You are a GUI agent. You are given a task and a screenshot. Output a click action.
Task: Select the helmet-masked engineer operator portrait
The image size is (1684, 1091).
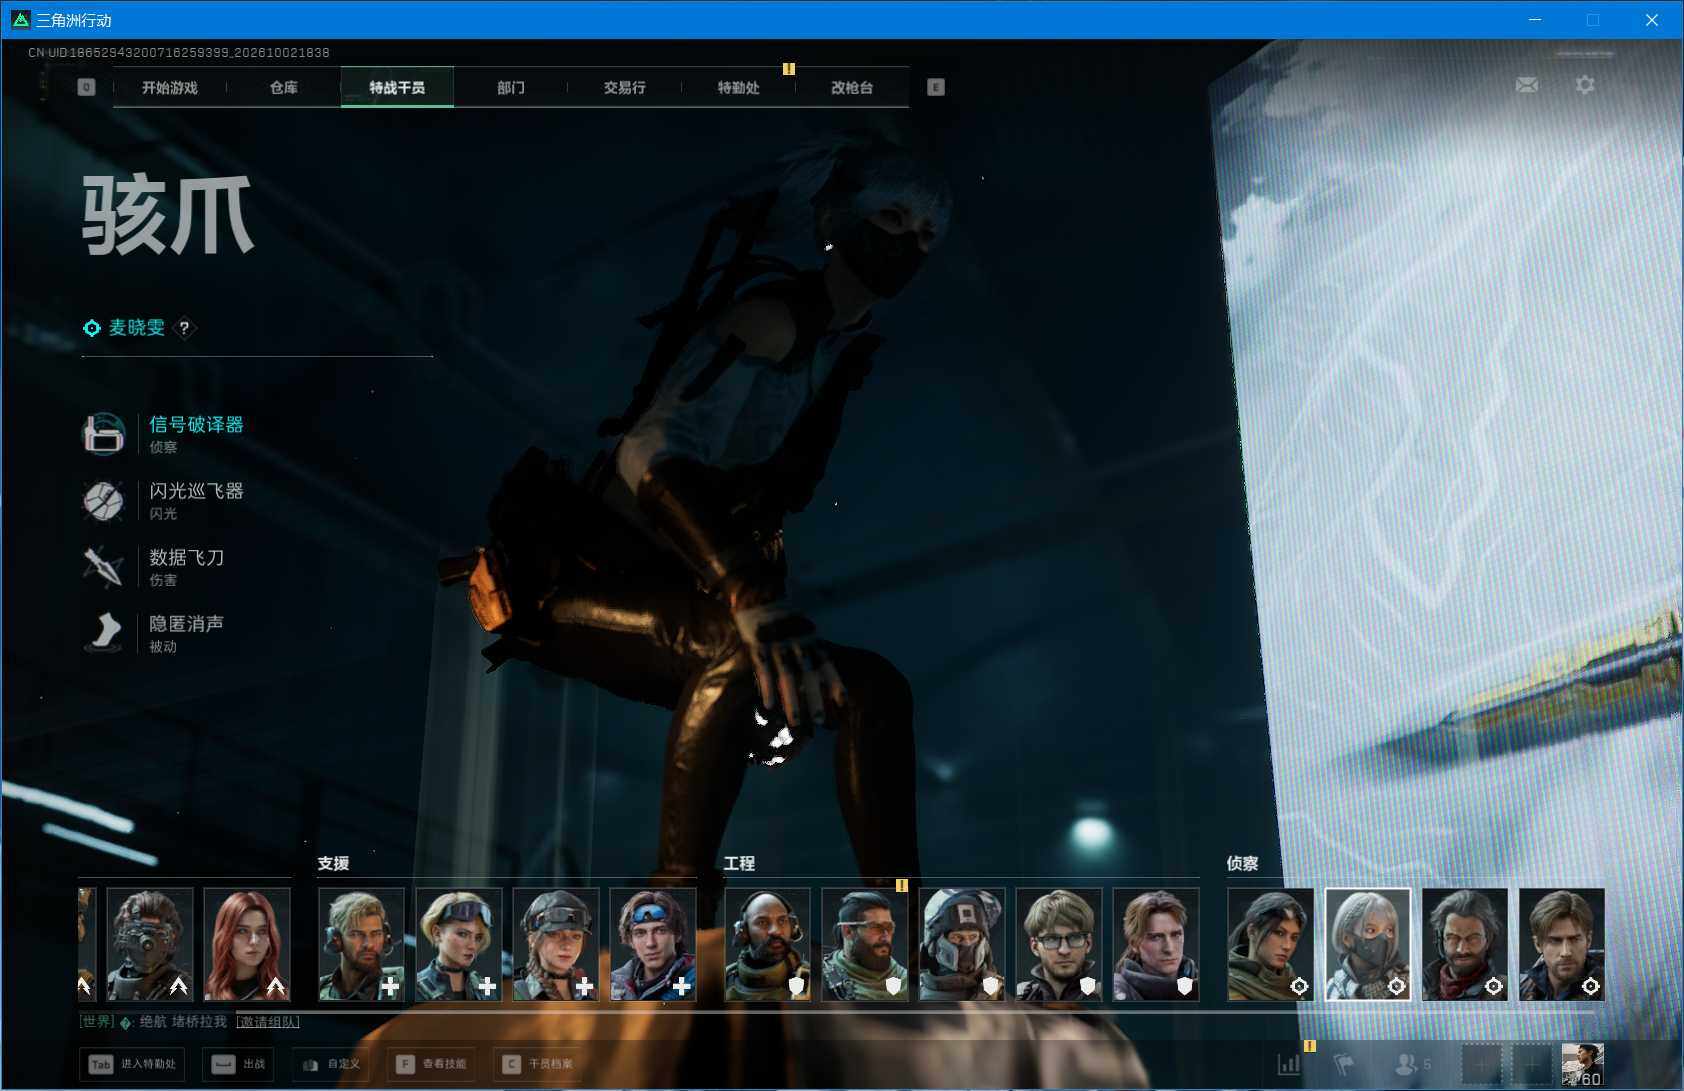click(962, 944)
